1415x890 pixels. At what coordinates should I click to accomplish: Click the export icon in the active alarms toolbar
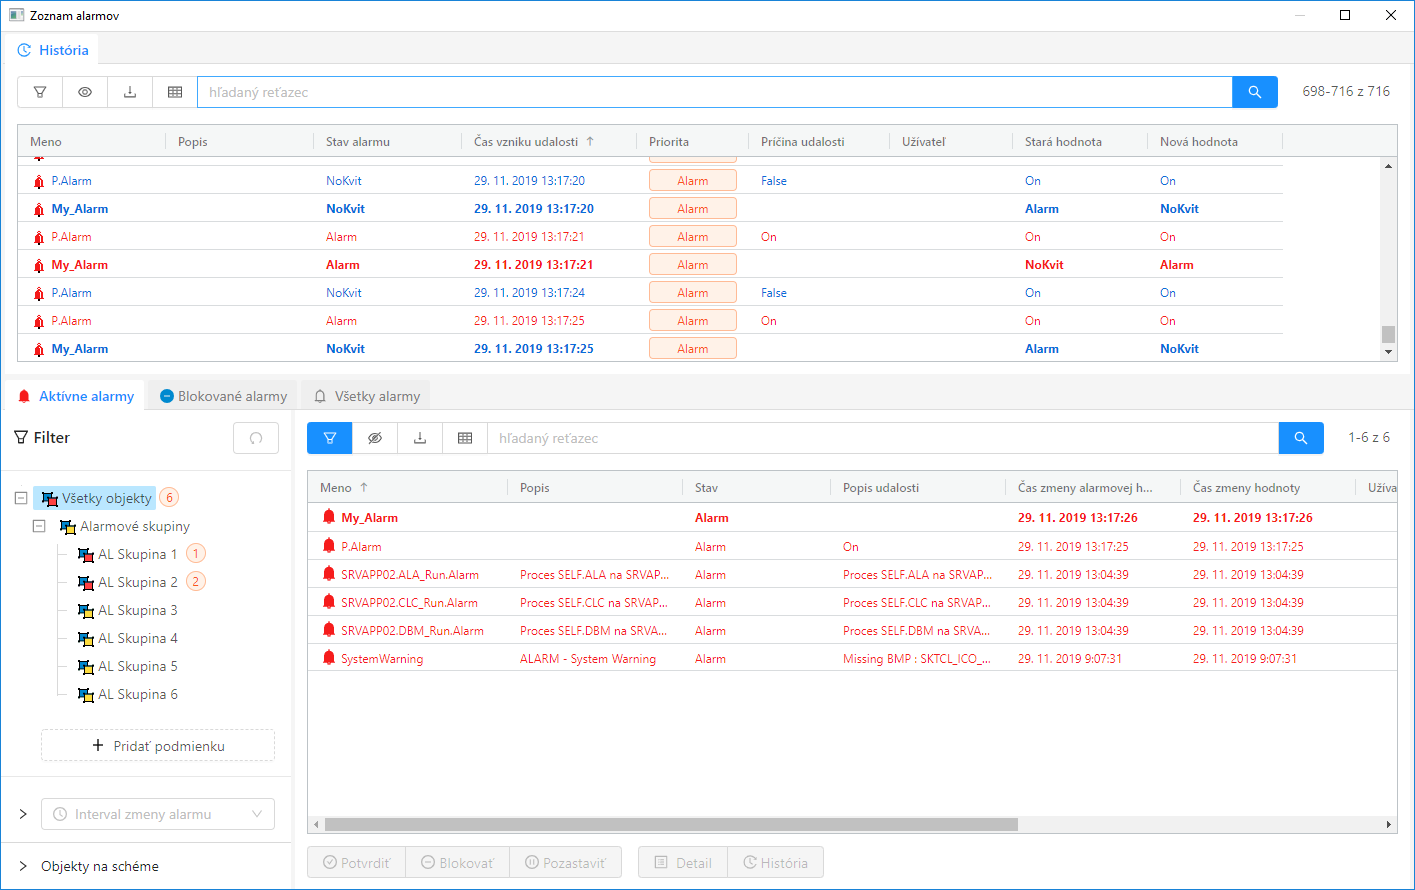pos(420,438)
